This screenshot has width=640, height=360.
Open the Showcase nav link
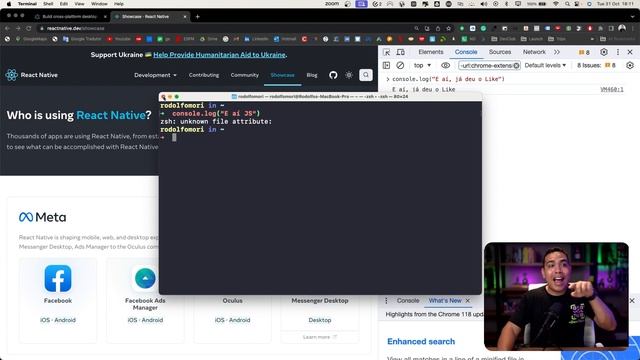[x=282, y=75]
